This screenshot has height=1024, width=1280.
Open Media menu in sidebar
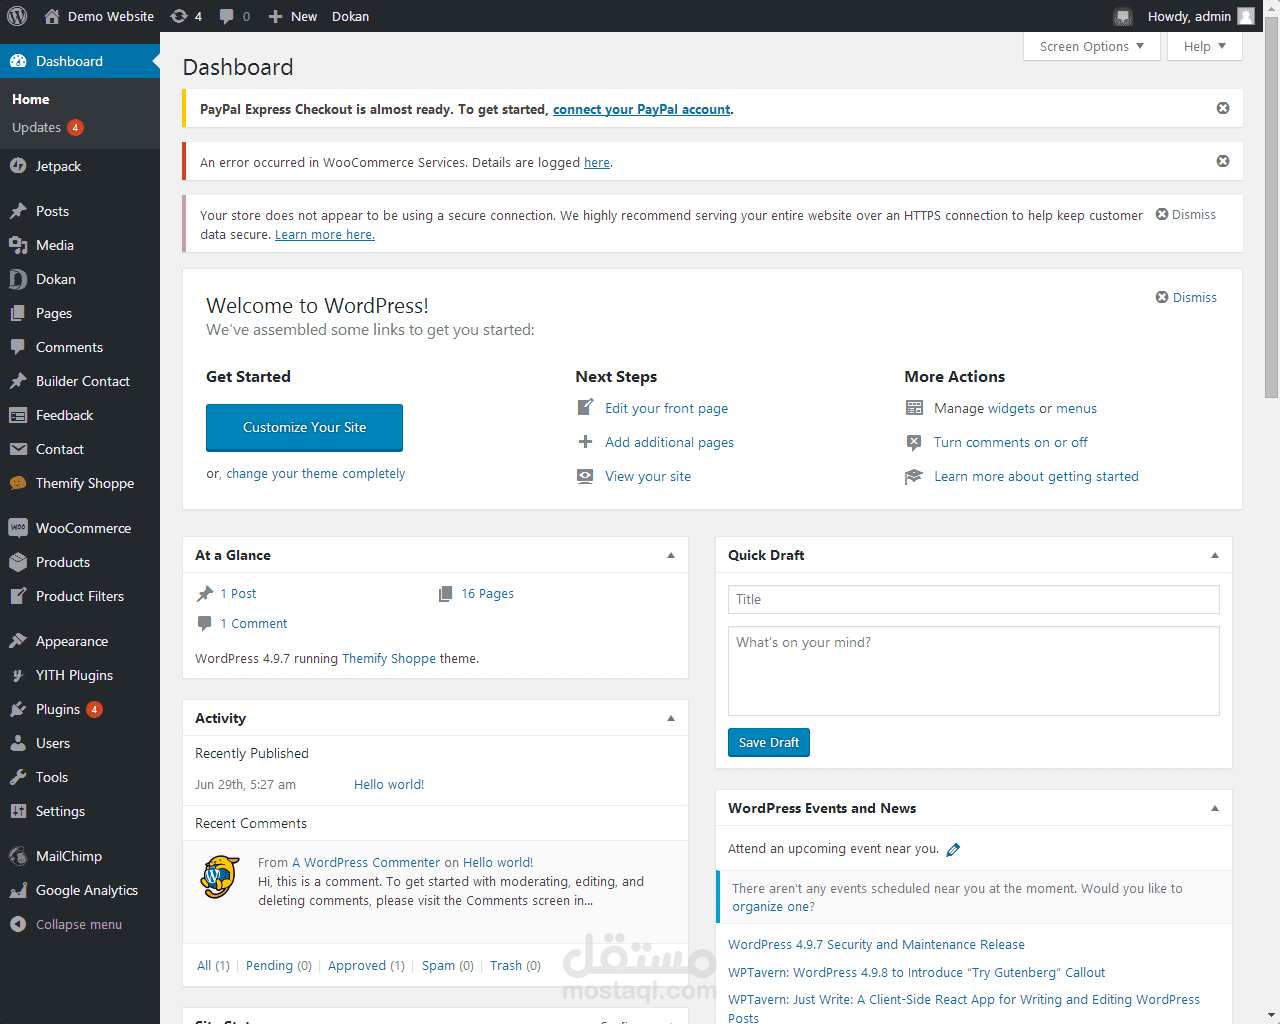click(80, 245)
